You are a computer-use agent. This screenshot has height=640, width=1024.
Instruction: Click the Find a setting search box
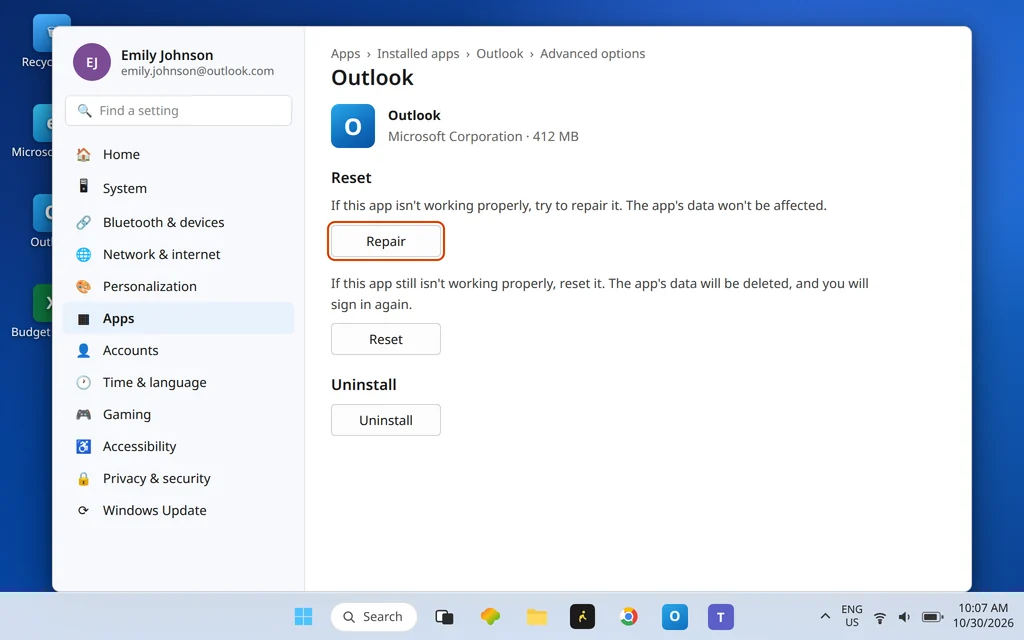(x=178, y=110)
